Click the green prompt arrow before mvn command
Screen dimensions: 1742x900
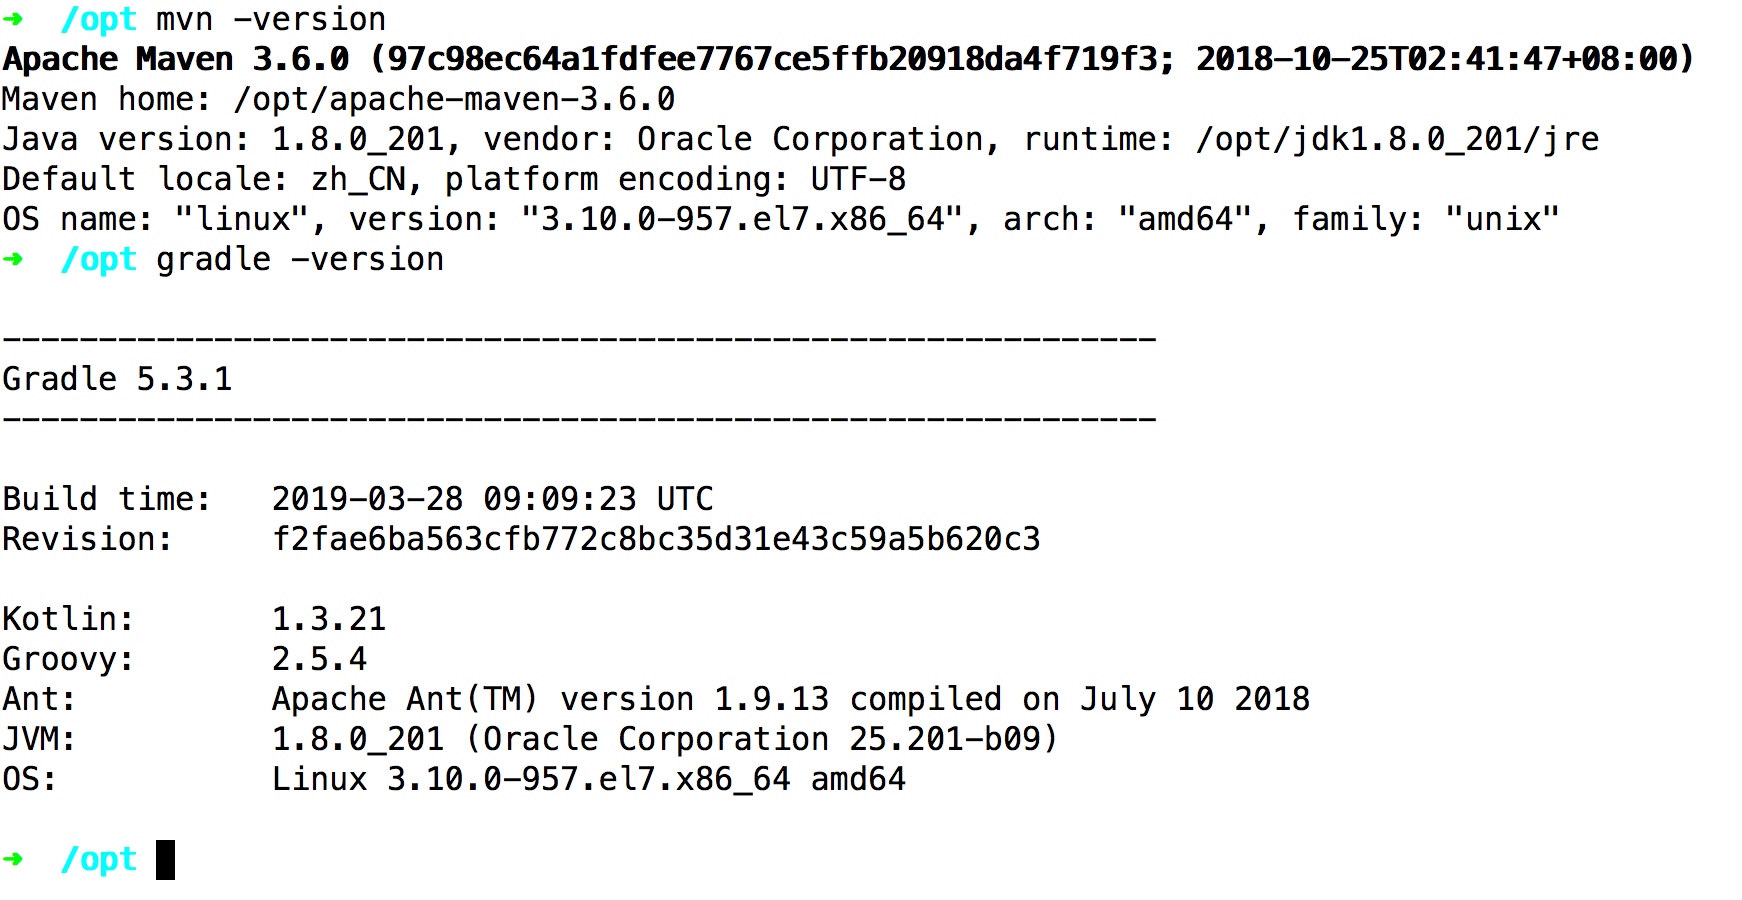(13, 19)
